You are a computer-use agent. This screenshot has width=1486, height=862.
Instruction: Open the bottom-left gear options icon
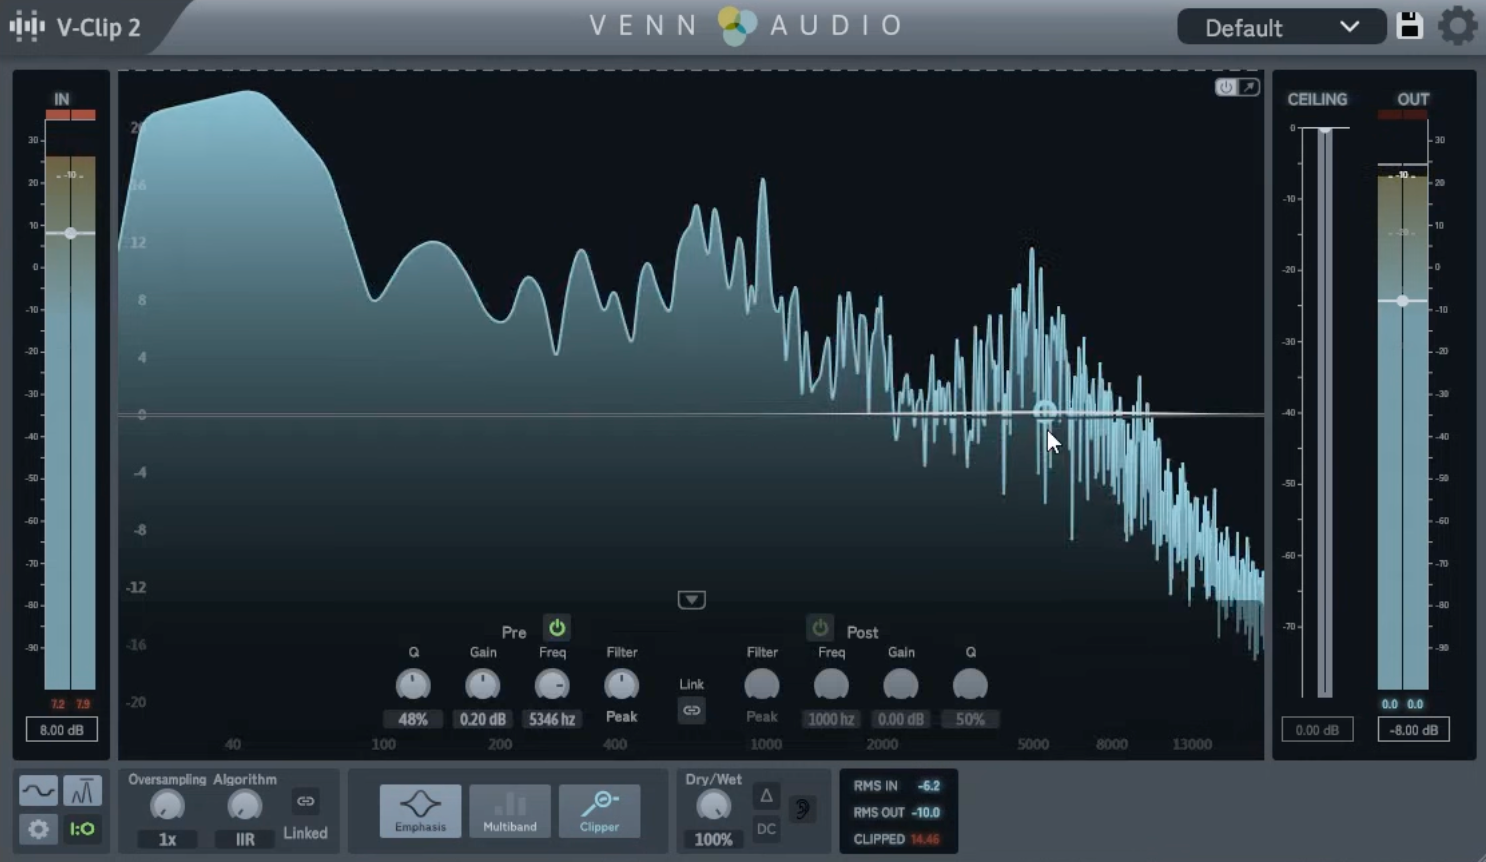38,829
